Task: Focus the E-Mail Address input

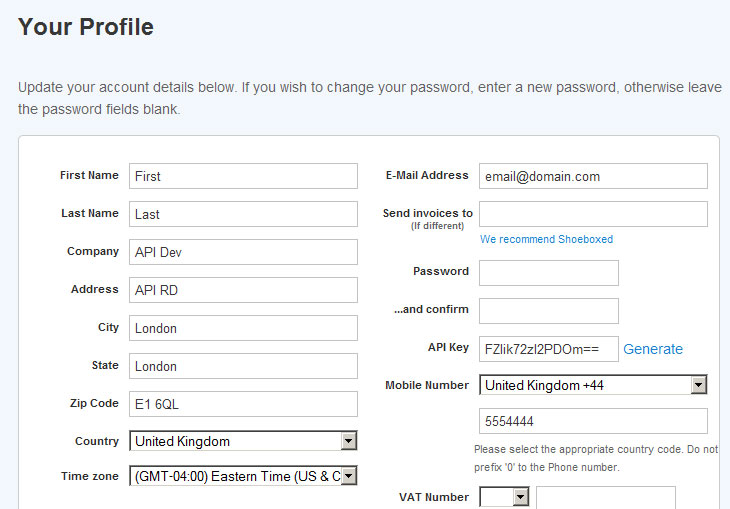Action: 593,176
